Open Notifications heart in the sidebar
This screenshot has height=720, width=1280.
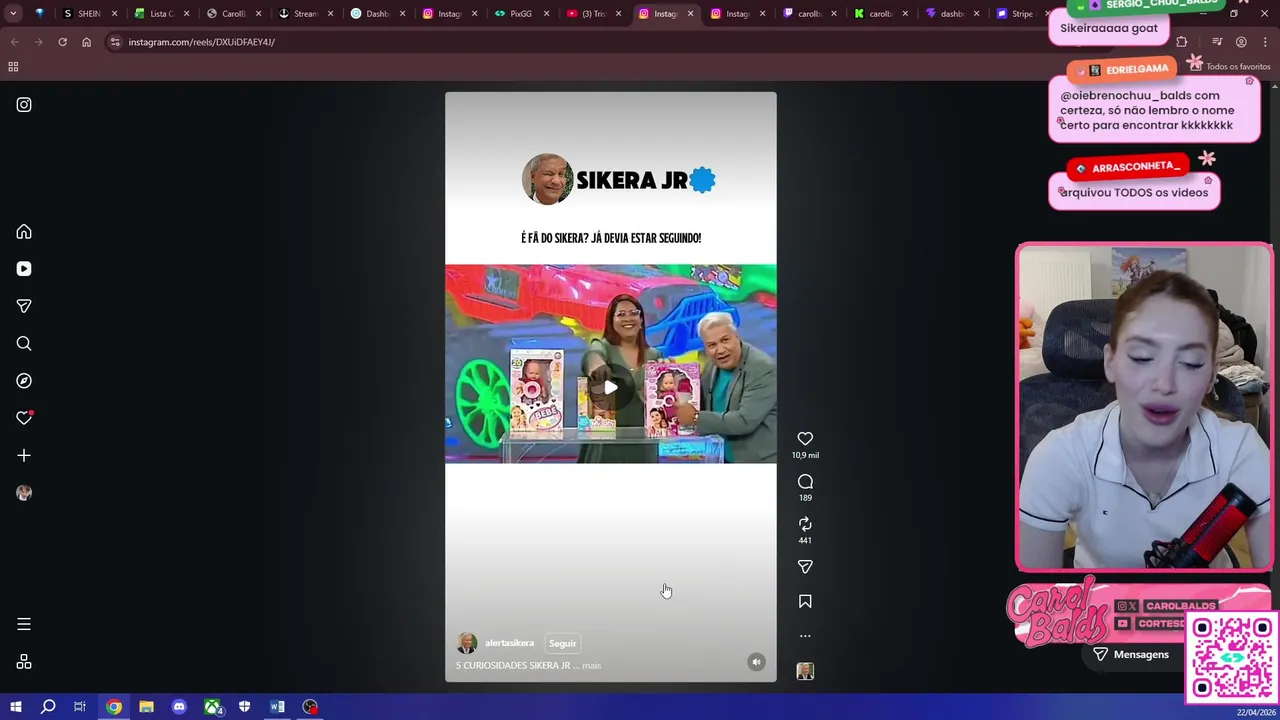(24, 418)
